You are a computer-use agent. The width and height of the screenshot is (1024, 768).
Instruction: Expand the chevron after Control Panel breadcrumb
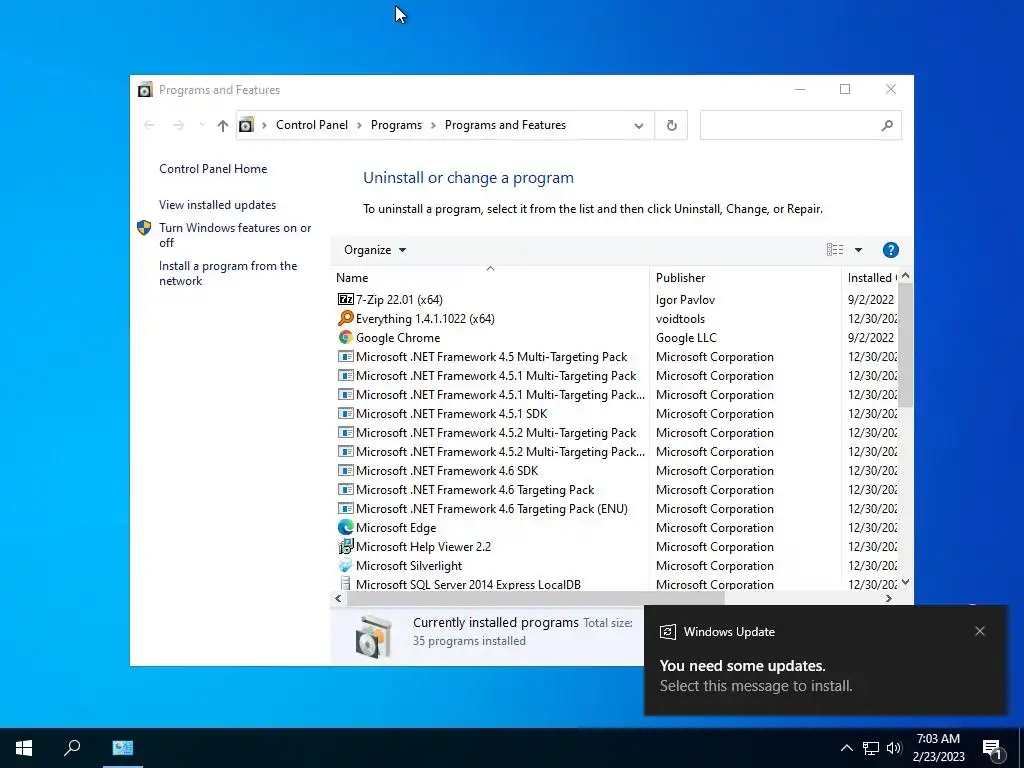[x=359, y=125]
